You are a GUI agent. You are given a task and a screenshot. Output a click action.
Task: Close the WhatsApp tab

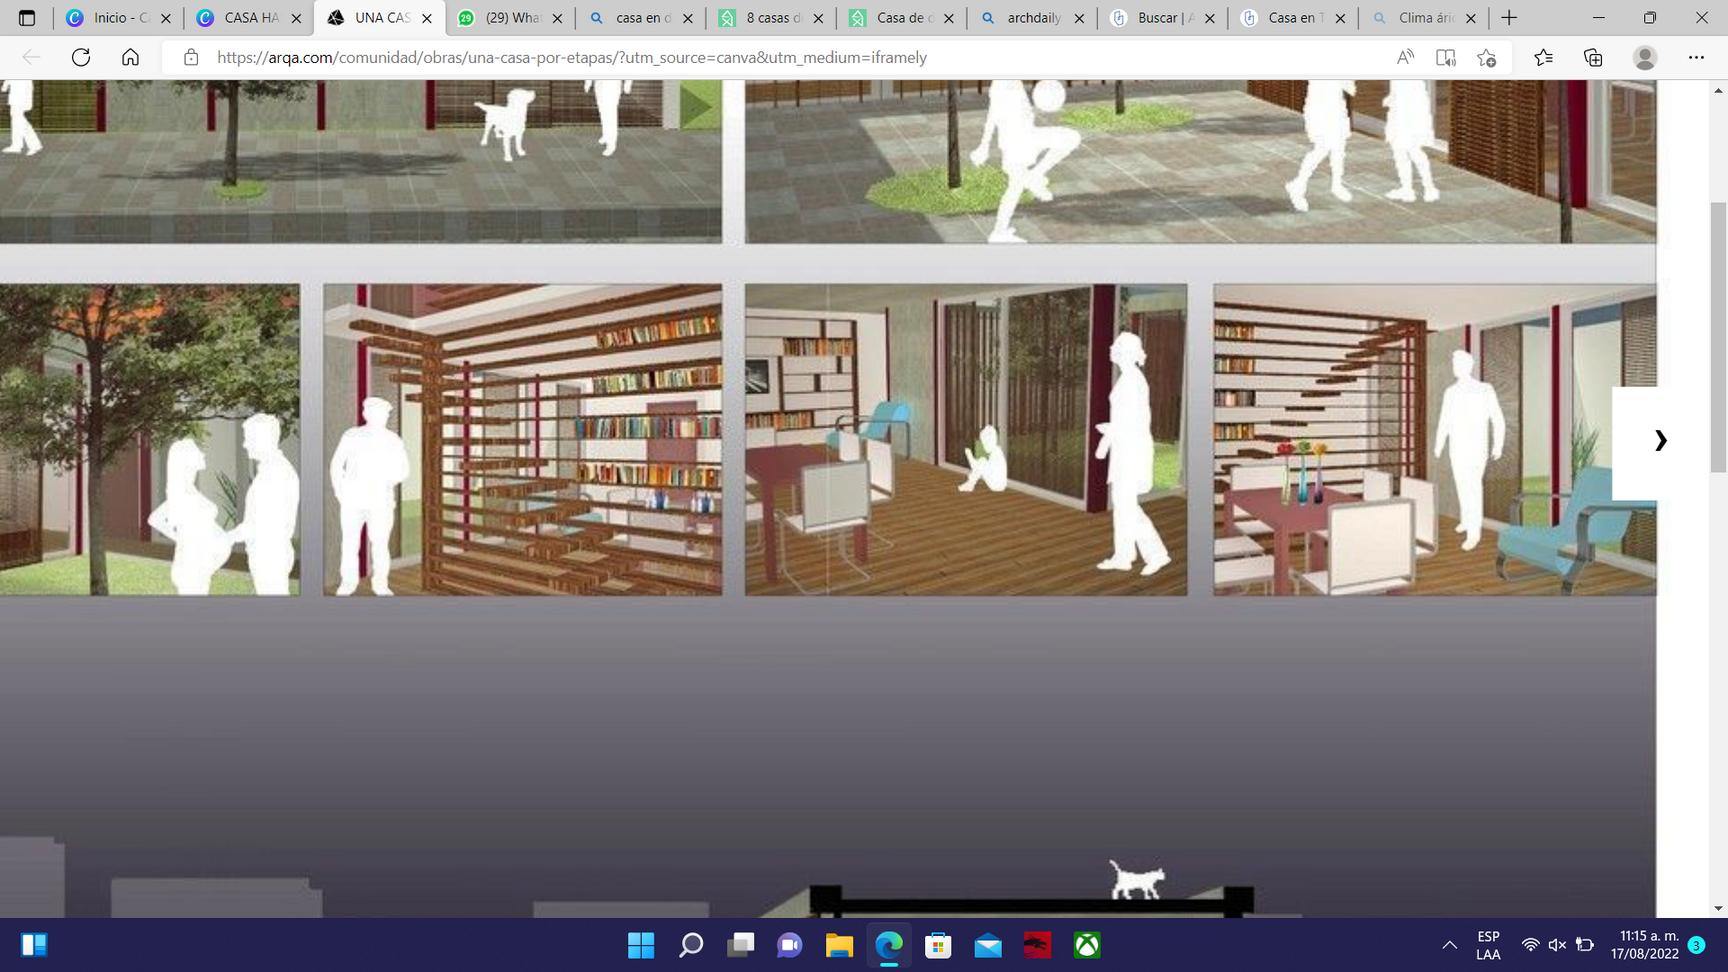(557, 18)
